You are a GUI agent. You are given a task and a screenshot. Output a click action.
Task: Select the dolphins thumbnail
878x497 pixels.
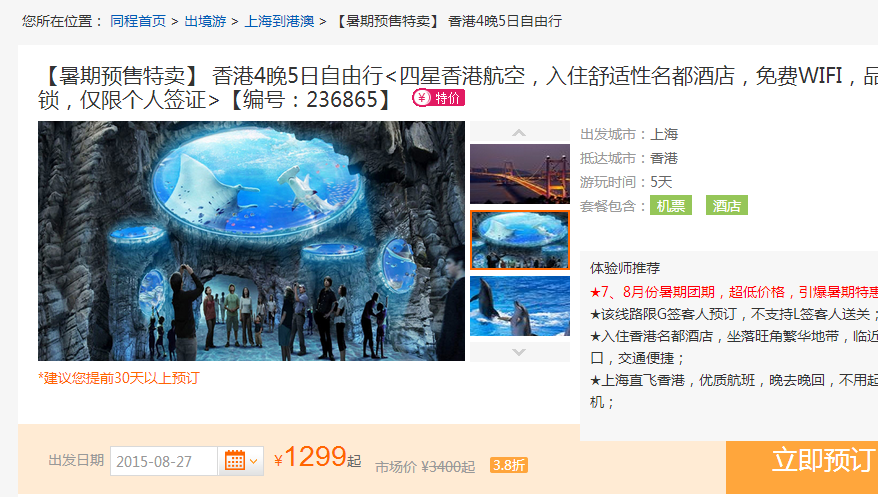point(520,306)
